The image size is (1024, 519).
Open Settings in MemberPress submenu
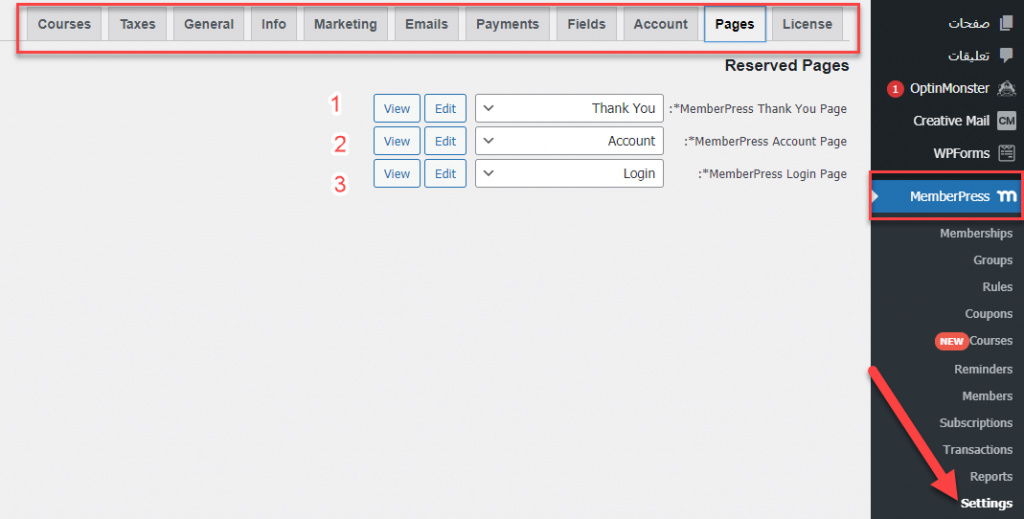pos(986,503)
